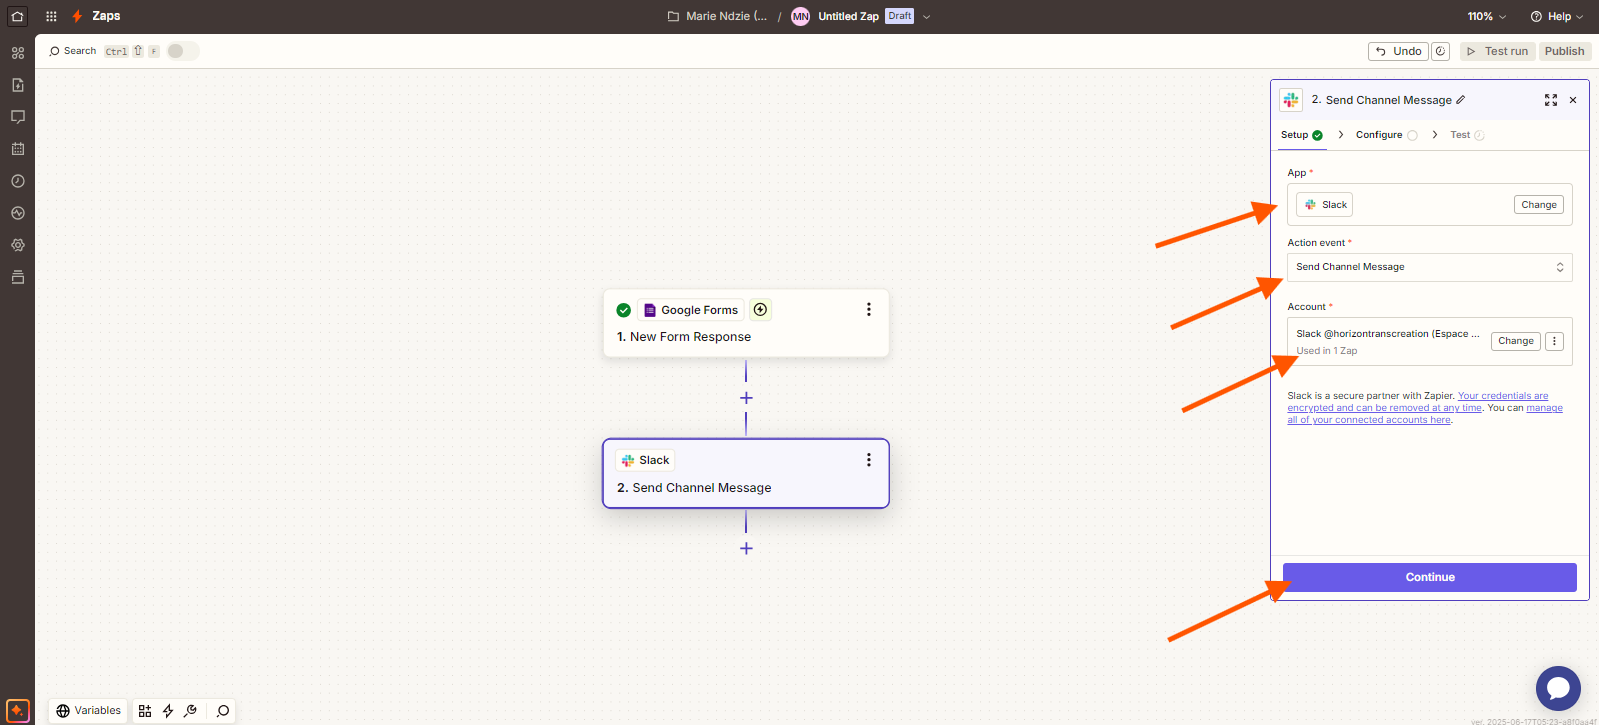This screenshot has height=725, width=1599.
Task: Click the magnifier icon in bottom toolbar
Action: 223,711
